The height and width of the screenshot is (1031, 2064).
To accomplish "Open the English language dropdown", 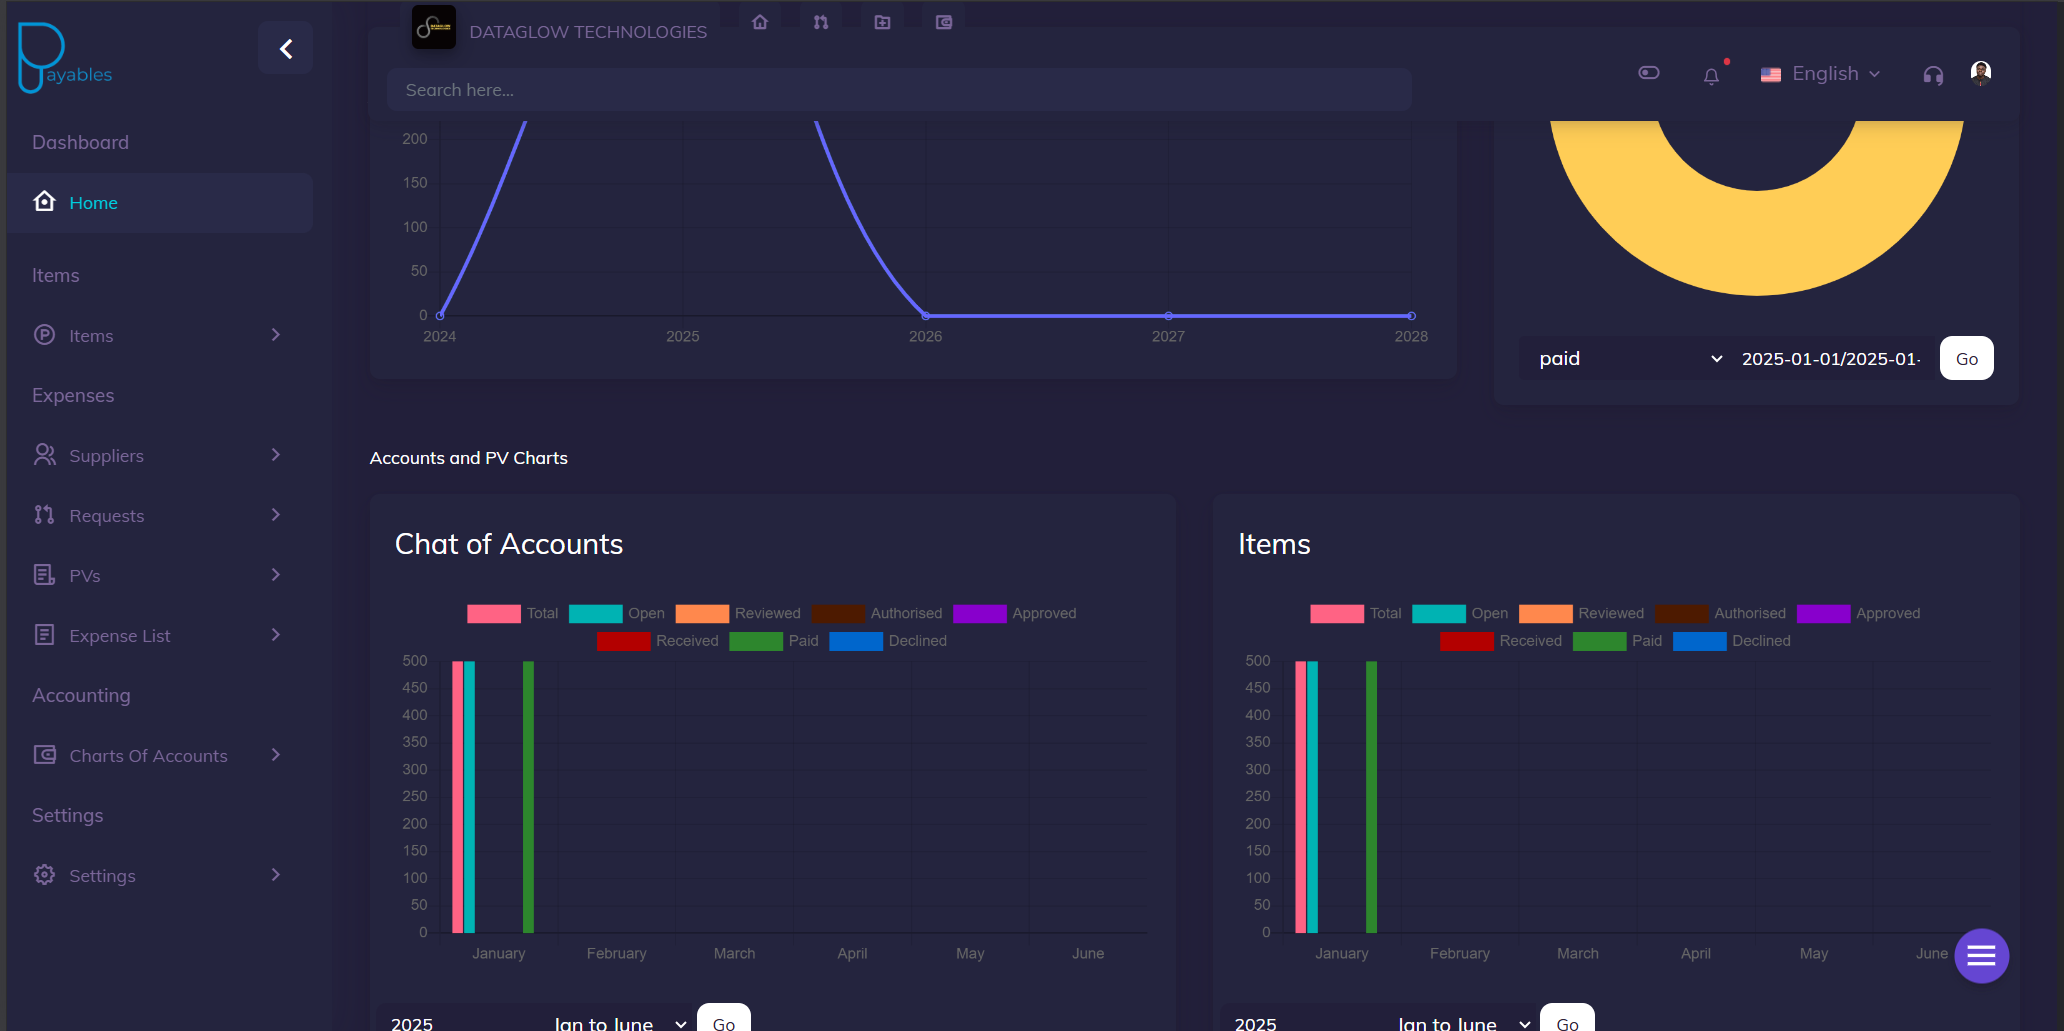I will pyautogui.click(x=1821, y=74).
